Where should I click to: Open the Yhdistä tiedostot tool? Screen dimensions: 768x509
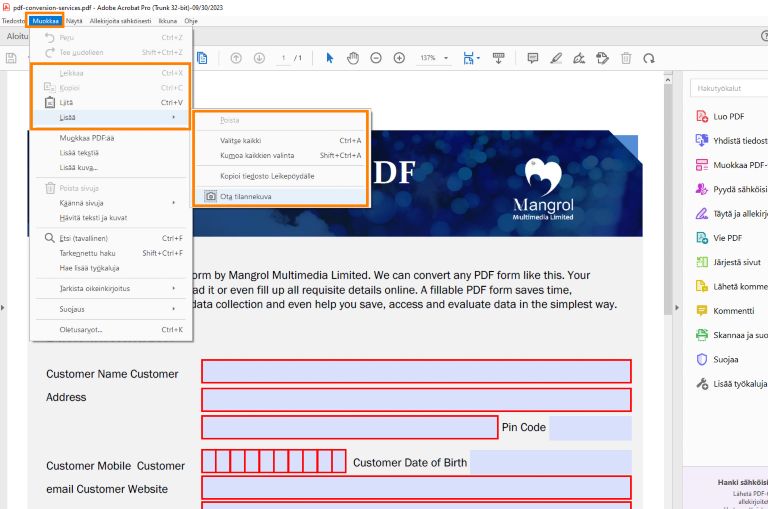731,141
